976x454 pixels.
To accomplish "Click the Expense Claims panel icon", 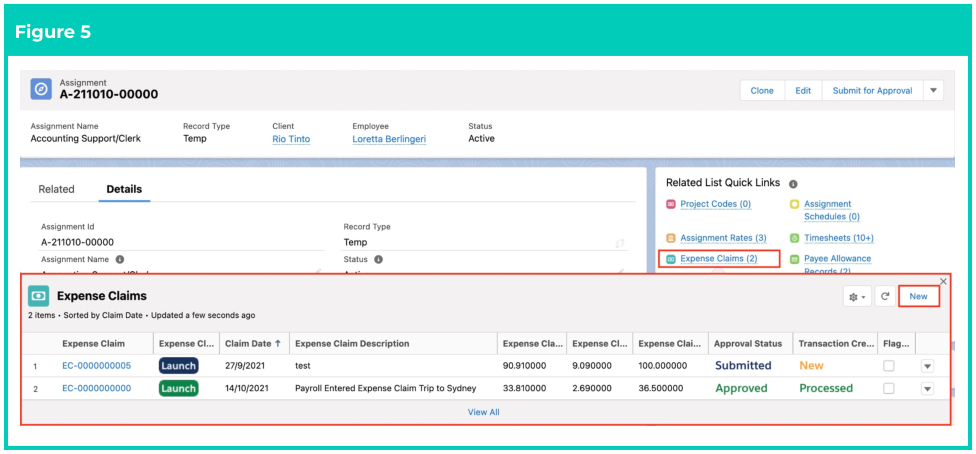I will [39, 296].
